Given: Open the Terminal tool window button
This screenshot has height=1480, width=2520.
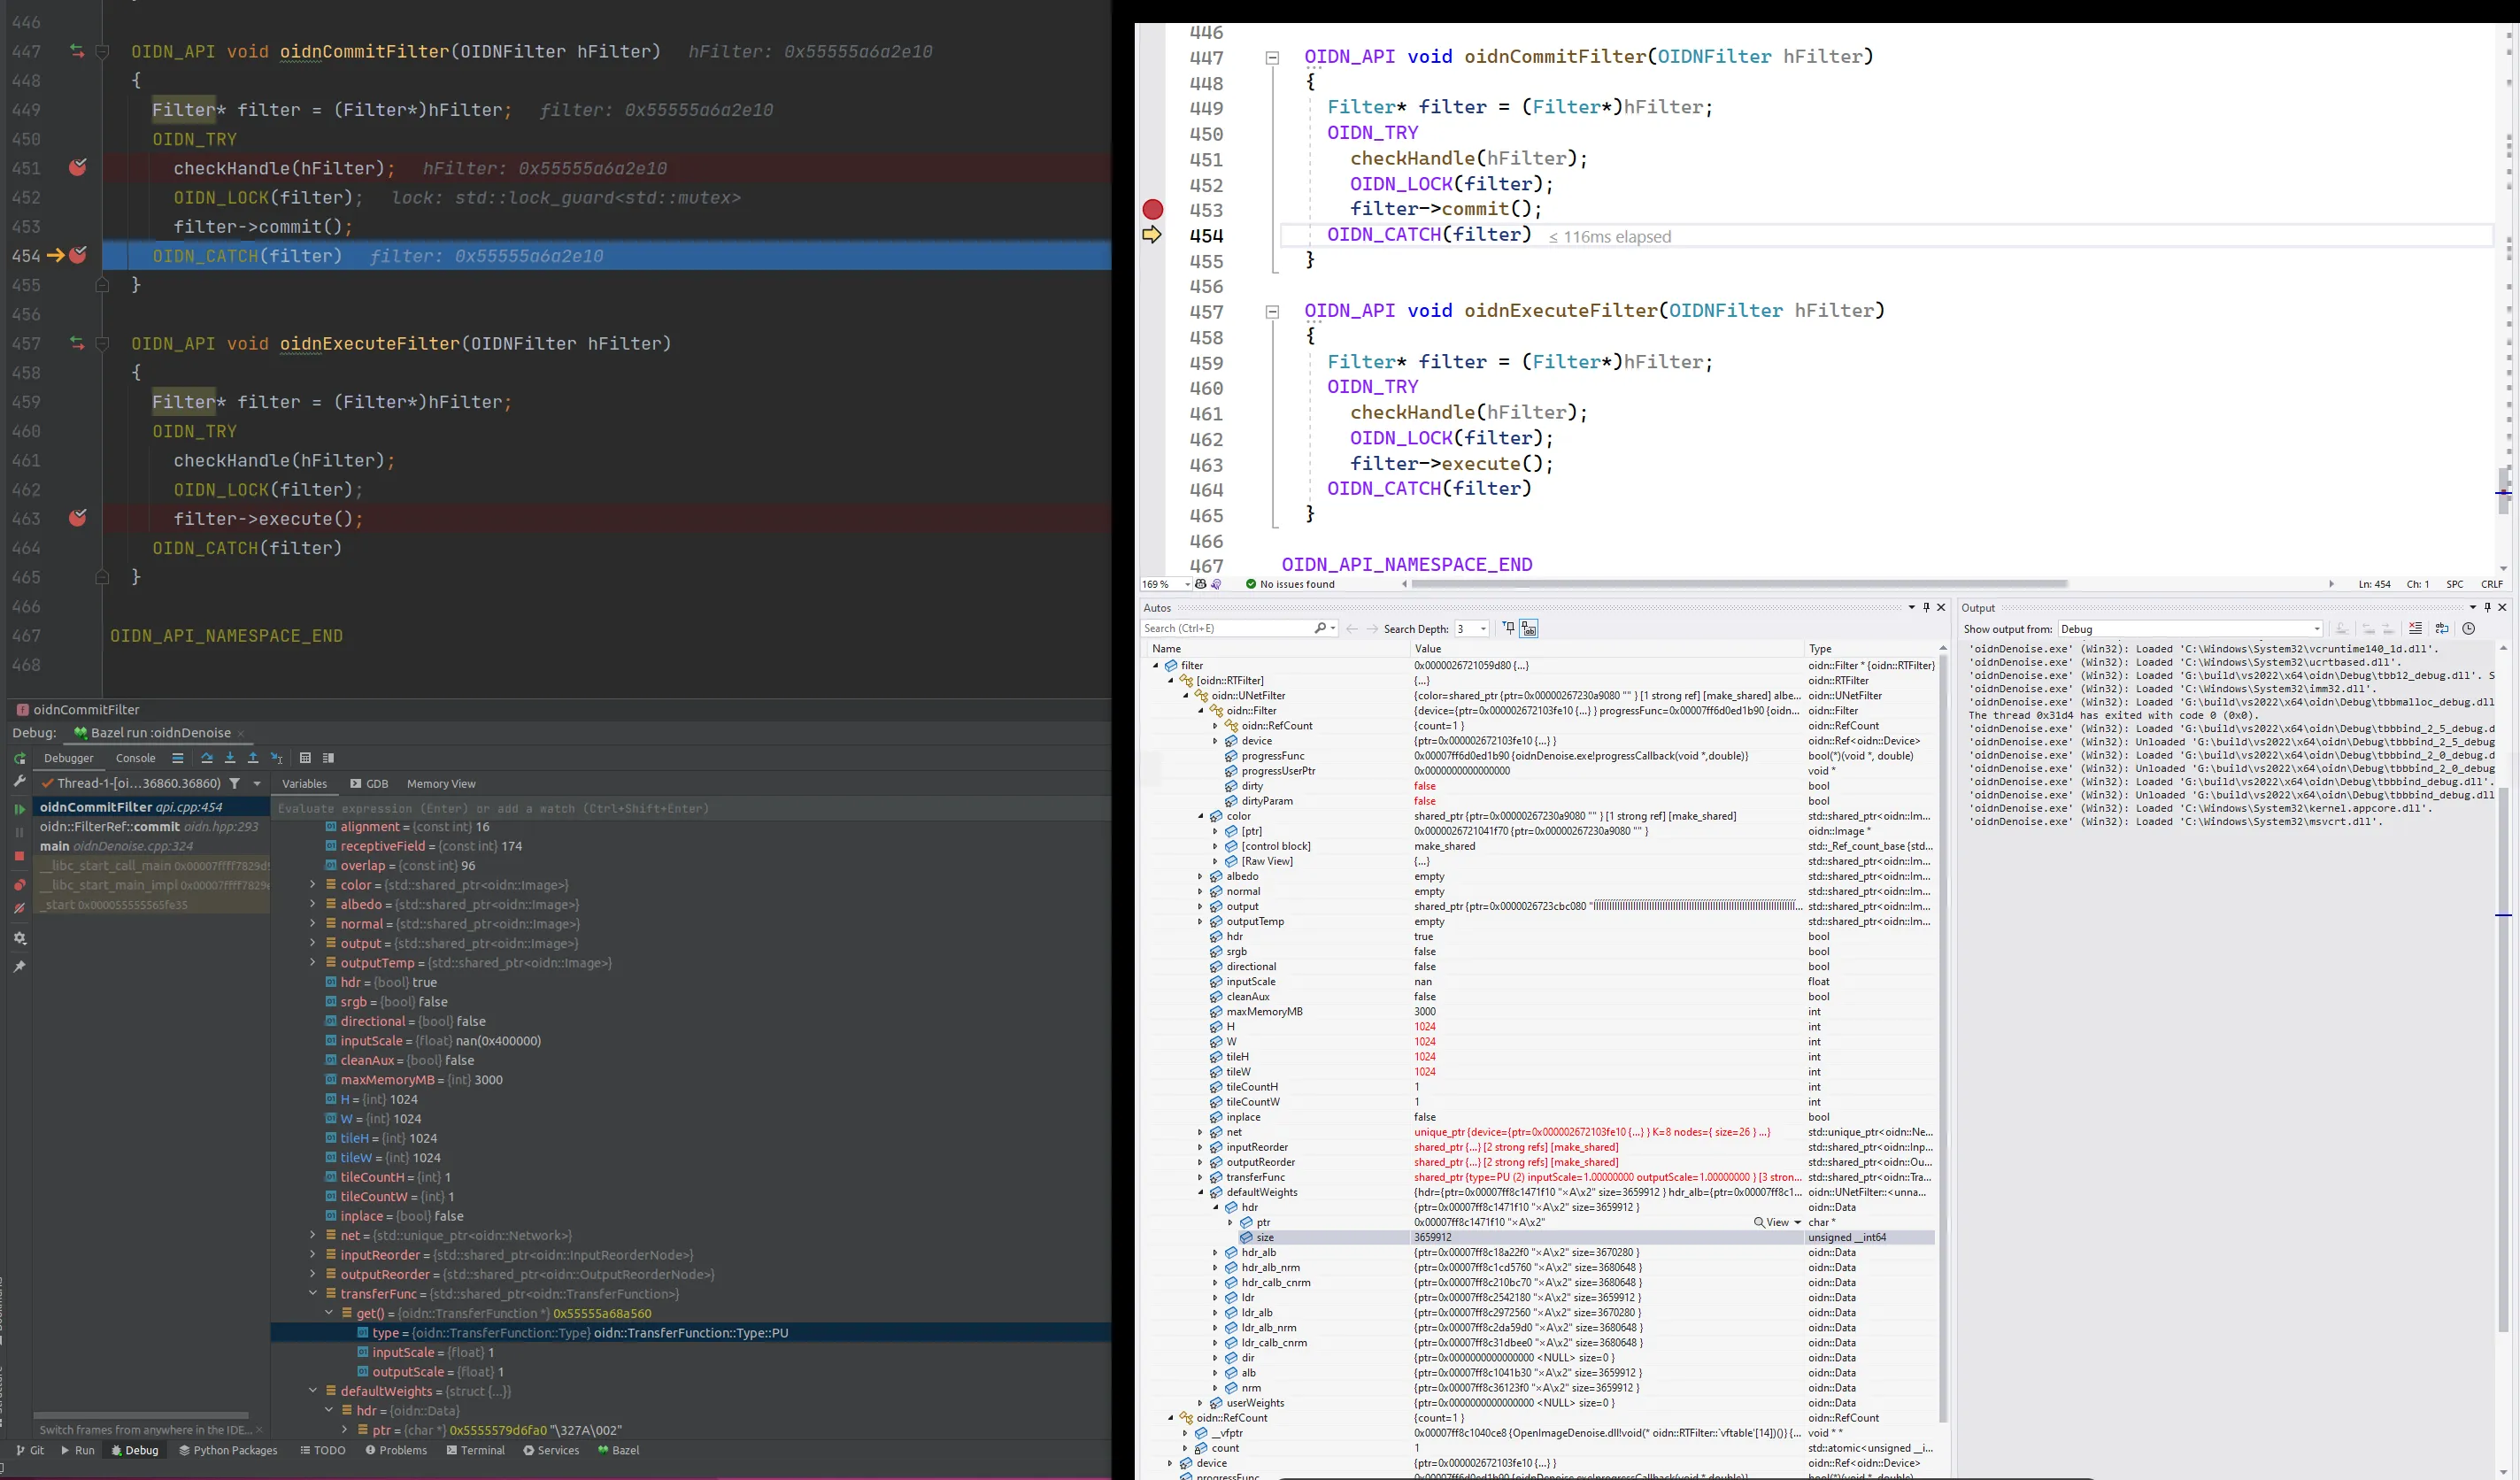Looking at the screenshot, I should 476,1450.
